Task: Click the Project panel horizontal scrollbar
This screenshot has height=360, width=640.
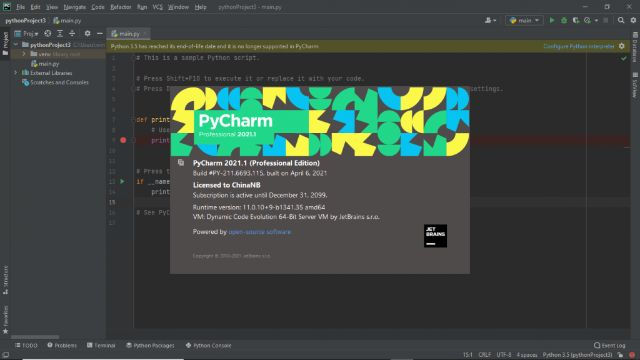Action: (x=35, y=337)
